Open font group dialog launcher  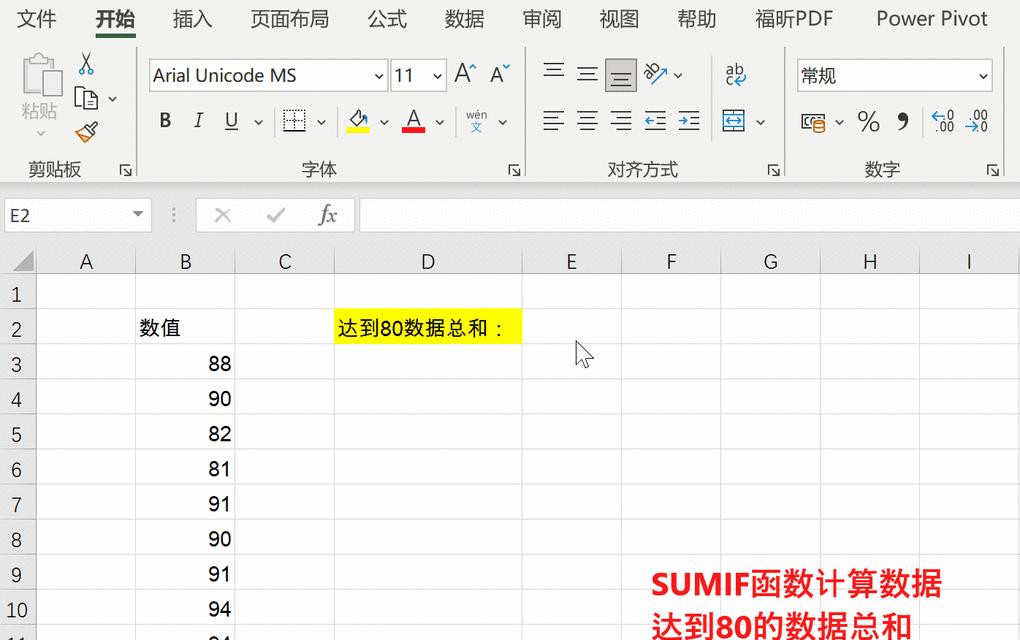[514, 170]
